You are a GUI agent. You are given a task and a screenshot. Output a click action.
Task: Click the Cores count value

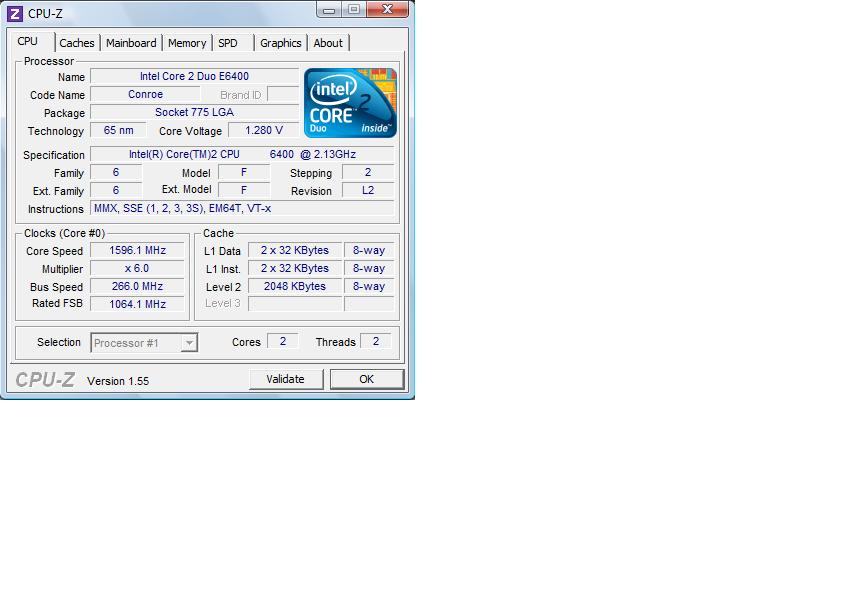tap(283, 342)
